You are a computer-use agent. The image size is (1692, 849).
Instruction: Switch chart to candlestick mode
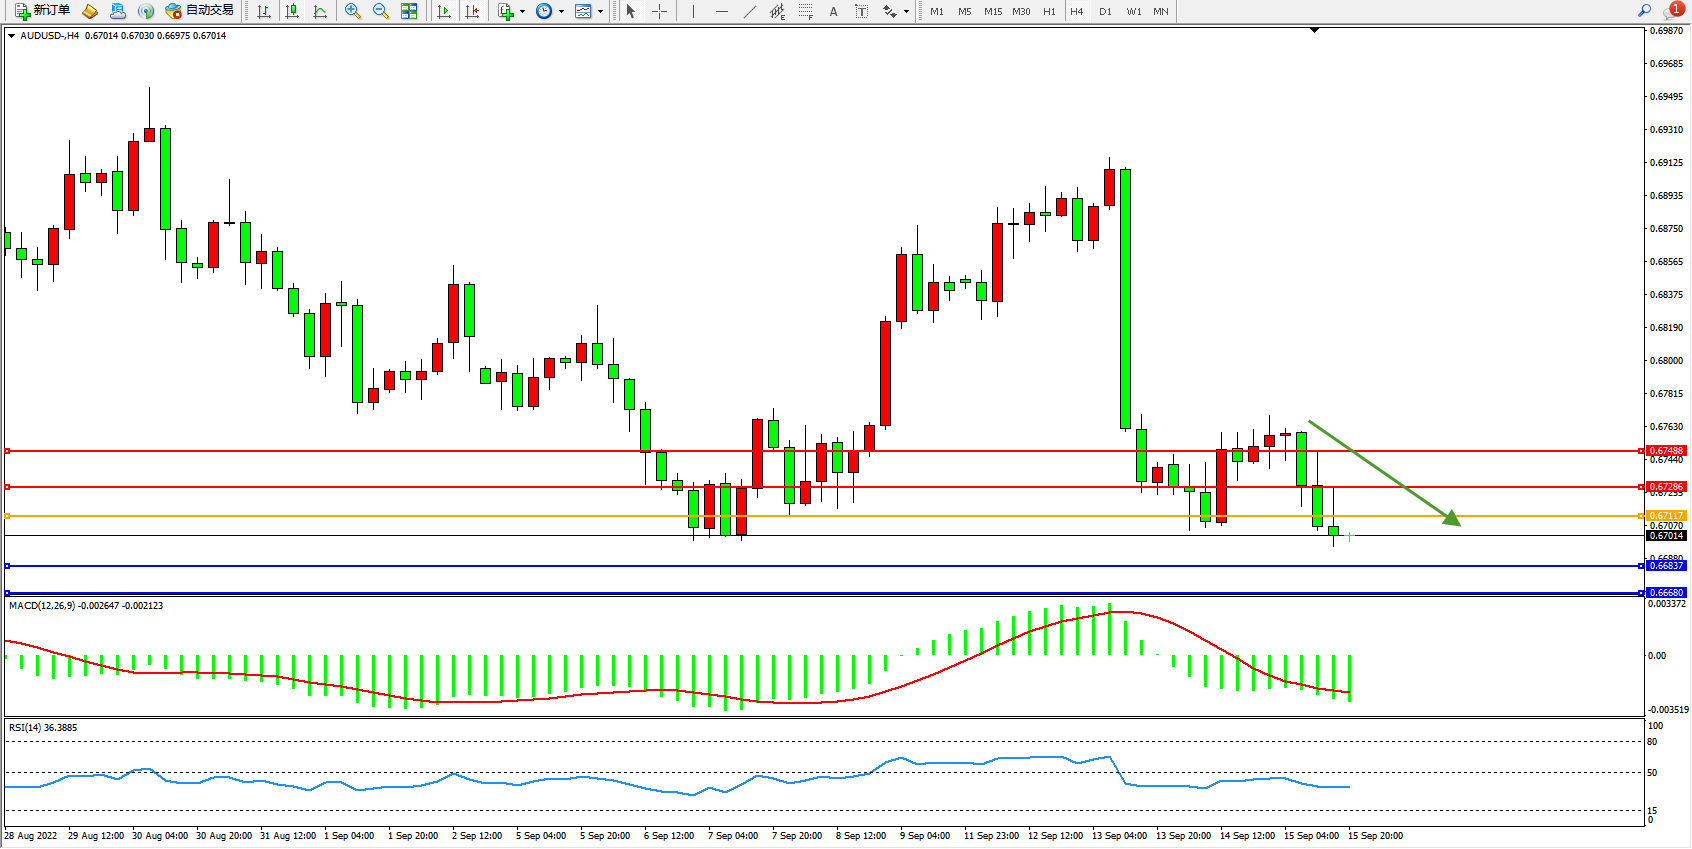(292, 11)
